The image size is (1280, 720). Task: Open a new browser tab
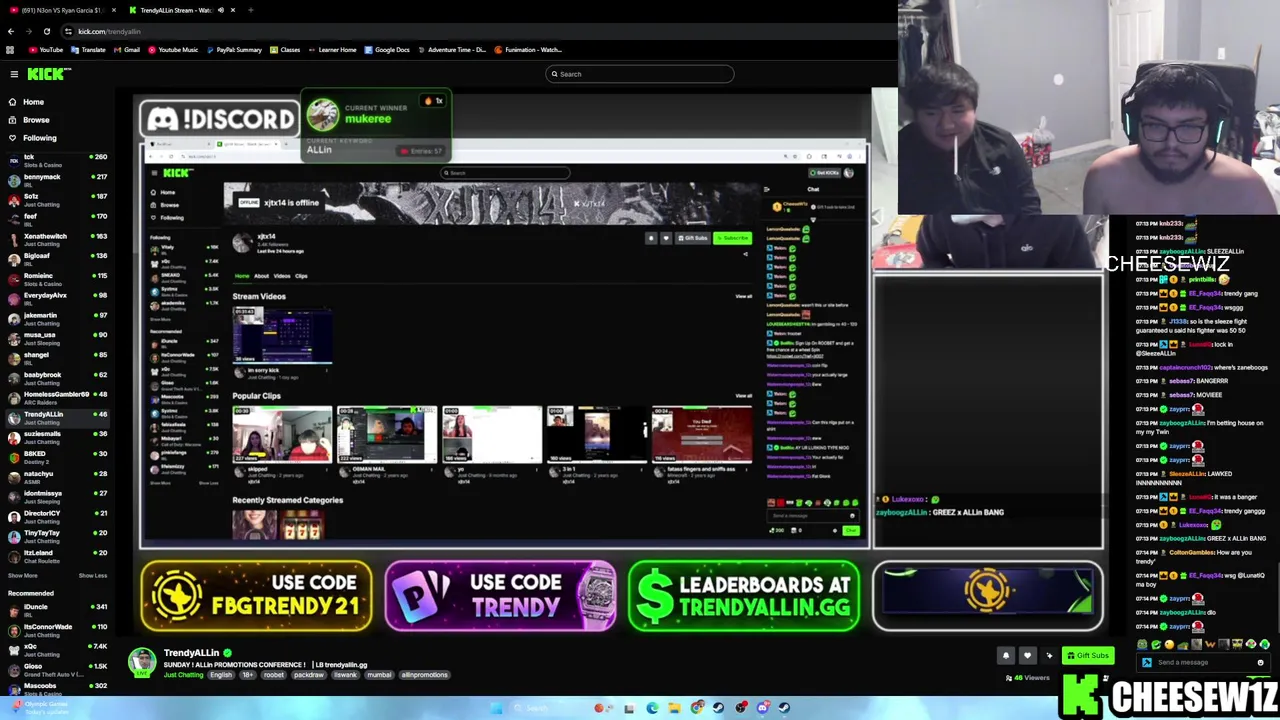tap(250, 10)
